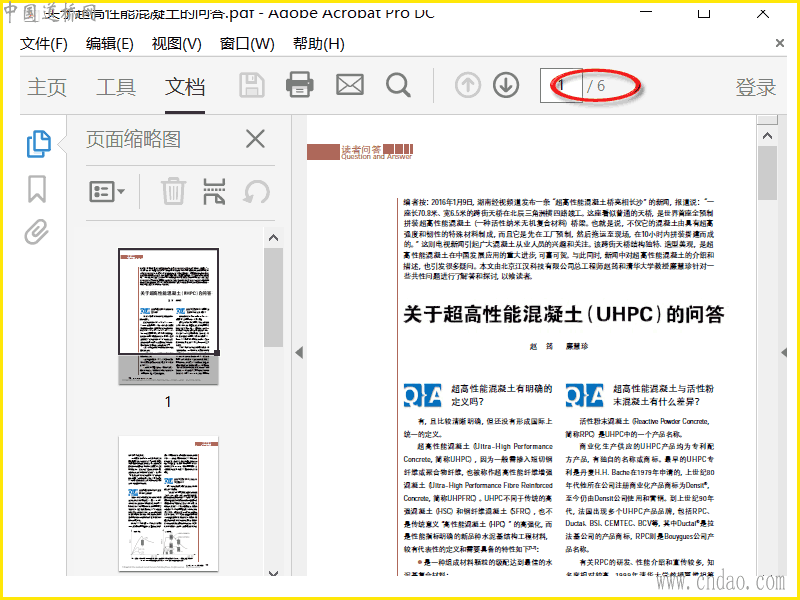
Task: Click the question 超高性能混凝土有明确的定义吗?
Action: [501, 395]
